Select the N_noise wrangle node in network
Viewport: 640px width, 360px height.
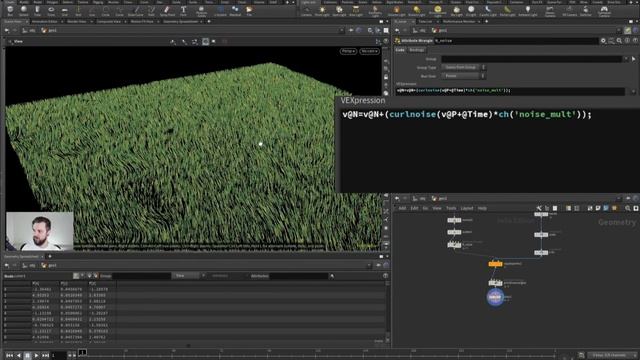click(x=454, y=244)
